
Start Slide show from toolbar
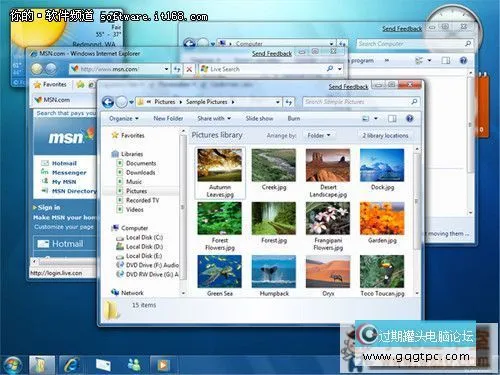pyautogui.click(x=259, y=118)
